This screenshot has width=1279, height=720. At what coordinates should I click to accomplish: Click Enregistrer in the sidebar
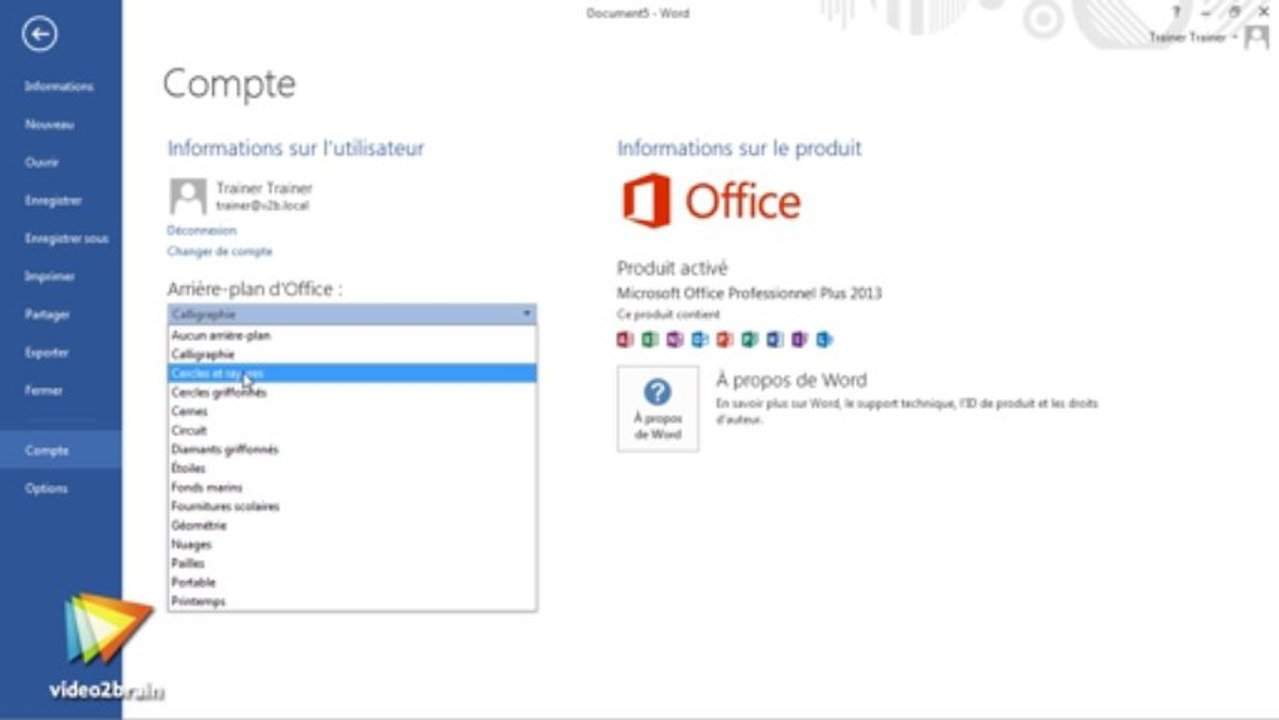pyautogui.click(x=60, y=201)
